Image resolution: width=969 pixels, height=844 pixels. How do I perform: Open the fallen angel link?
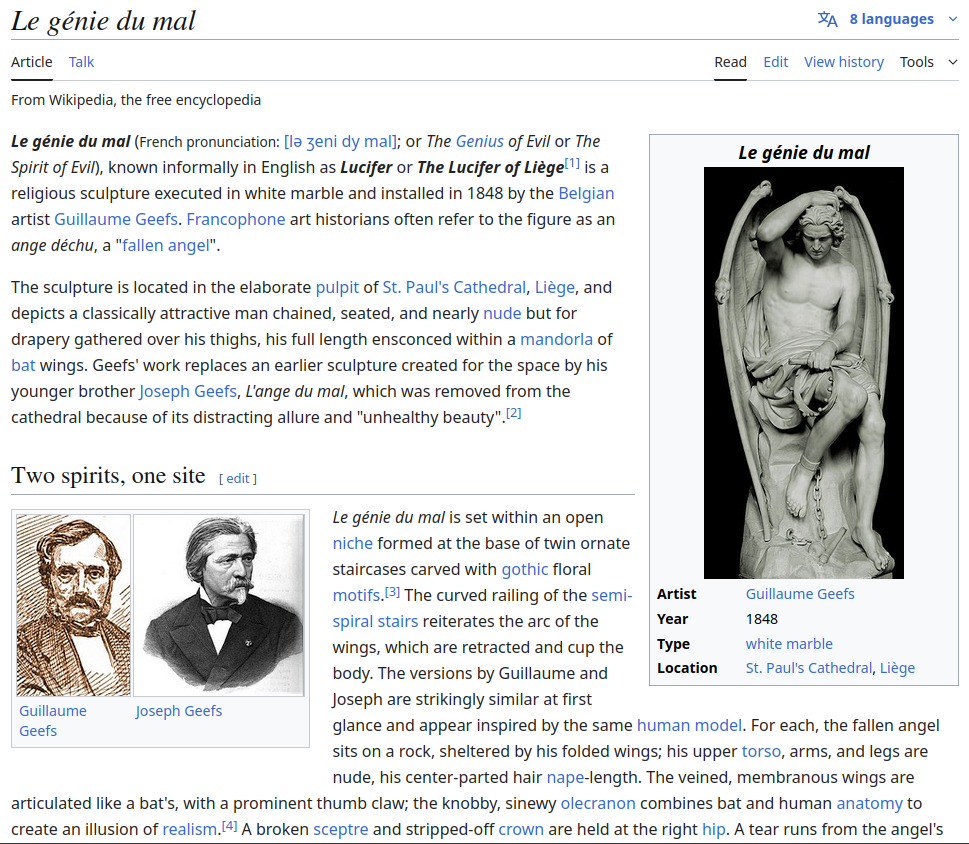point(166,245)
